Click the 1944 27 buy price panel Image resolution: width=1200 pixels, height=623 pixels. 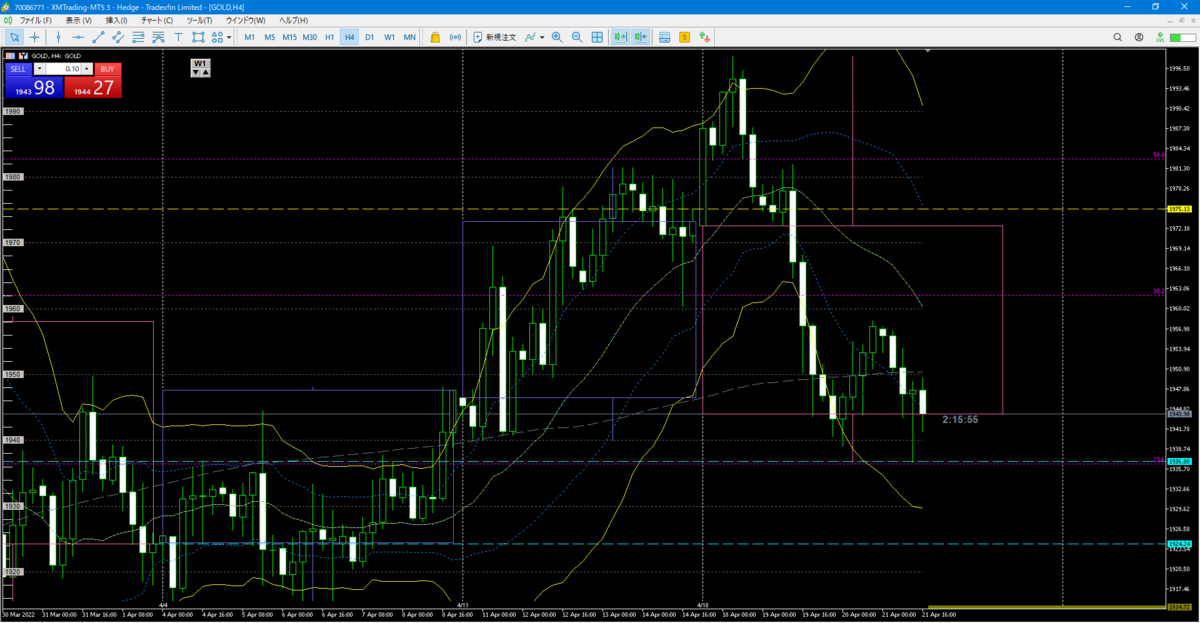pyautogui.click(x=92, y=88)
